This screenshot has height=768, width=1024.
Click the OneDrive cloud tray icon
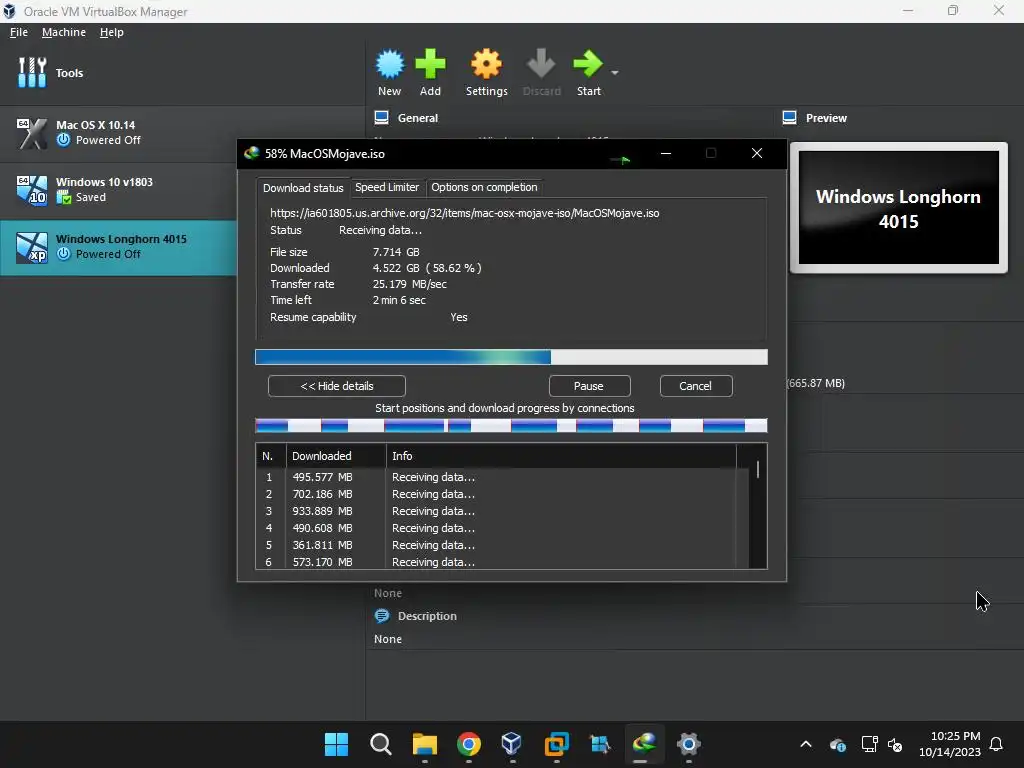[838, 744]
